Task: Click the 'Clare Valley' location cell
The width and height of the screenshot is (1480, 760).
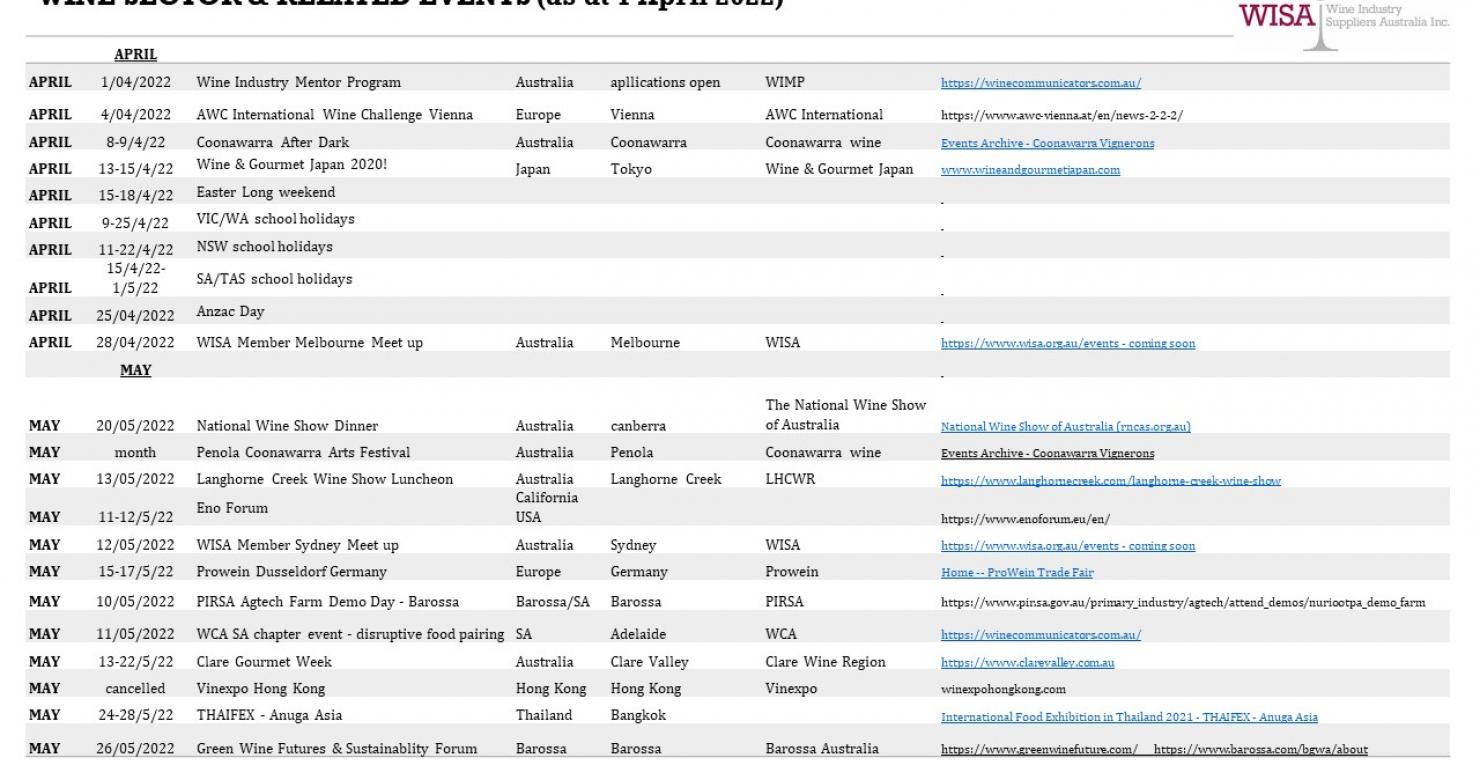Action: (x=649, y=661)
